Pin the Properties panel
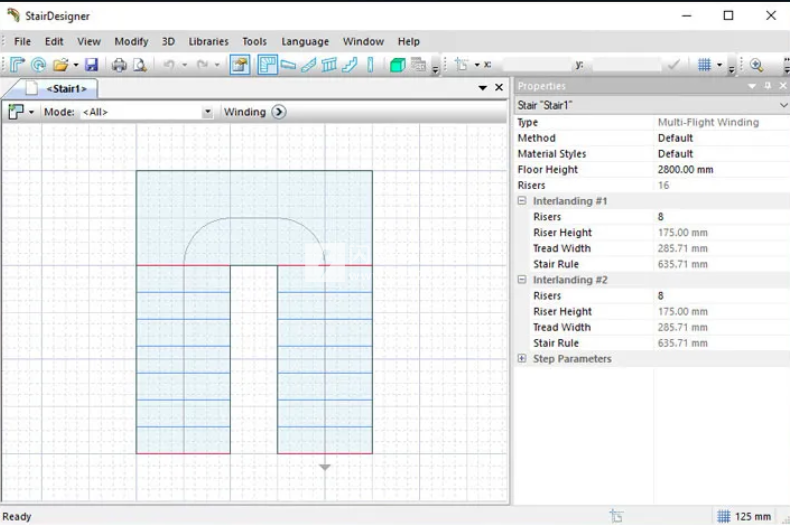This screenshot has height=525, width=790. (768, 86)
